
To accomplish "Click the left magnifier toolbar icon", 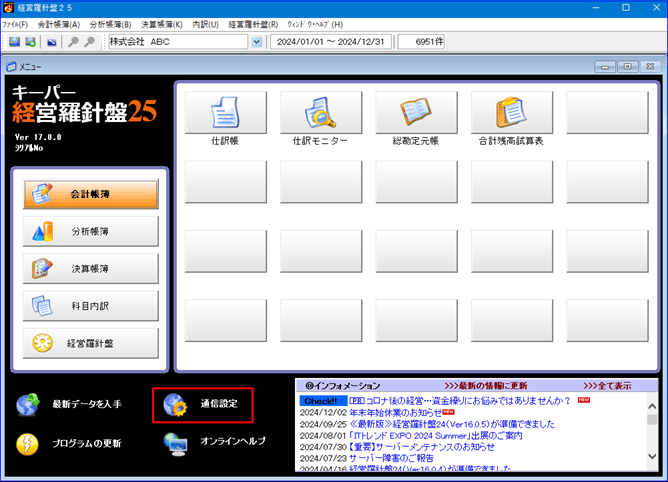I will 73,42.
